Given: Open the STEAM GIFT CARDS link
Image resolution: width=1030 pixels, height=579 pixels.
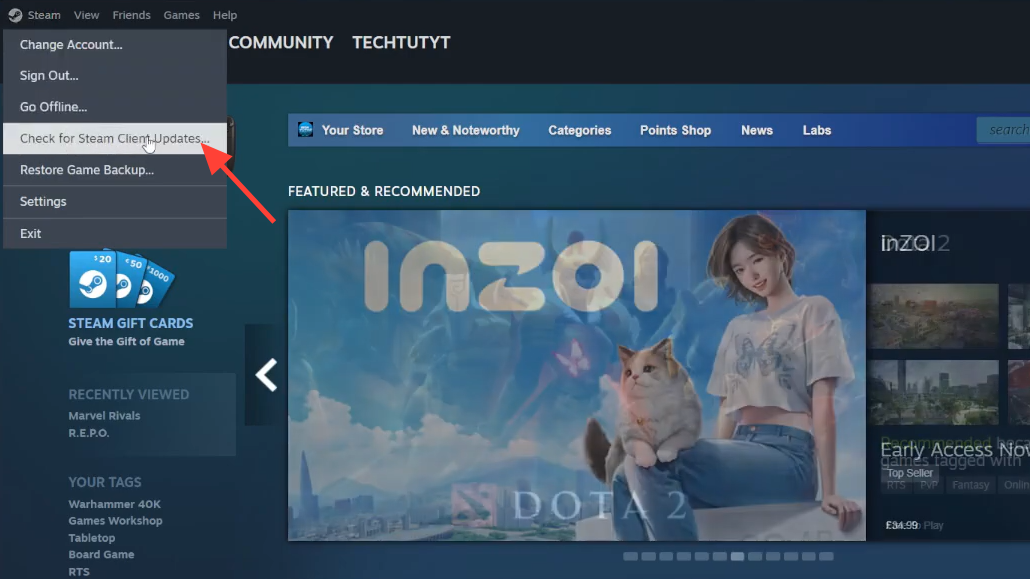Looking at the screenshot, I should click(x=131, y=323).
